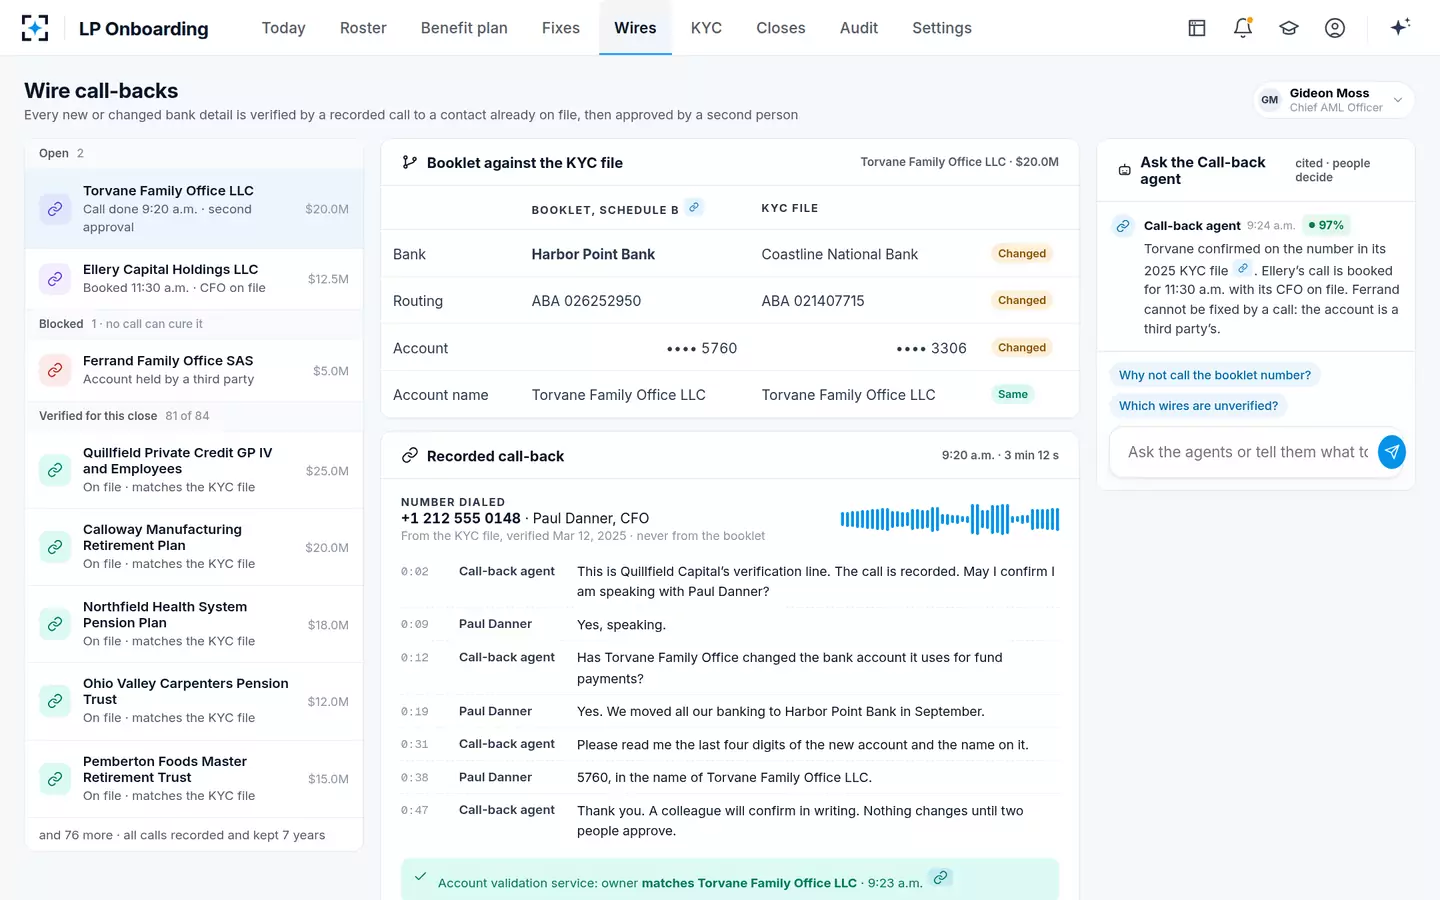Go to the KYC tab
Screen dimensions: 1440x900
[706, 28]
